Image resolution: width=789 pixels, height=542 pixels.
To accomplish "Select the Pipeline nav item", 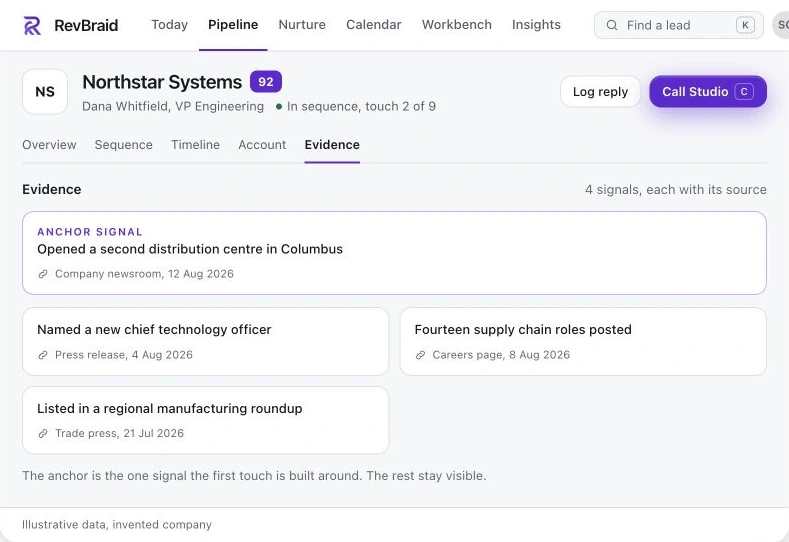I will [233, 25].
